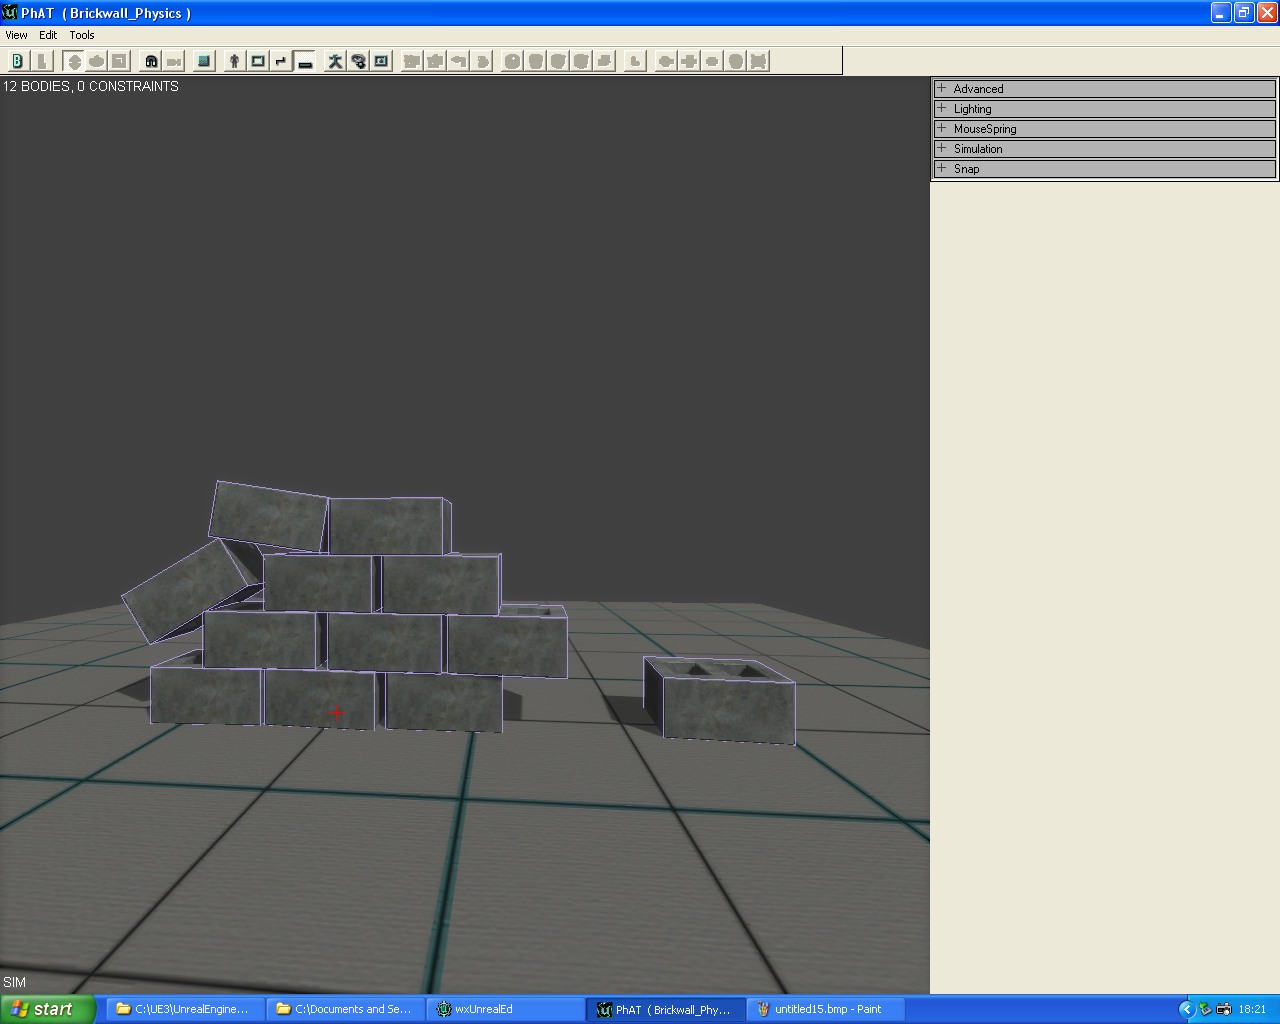Click the hierarchy icon after the running figure
Screen dimensions: 1280x1024
(358, 61)
